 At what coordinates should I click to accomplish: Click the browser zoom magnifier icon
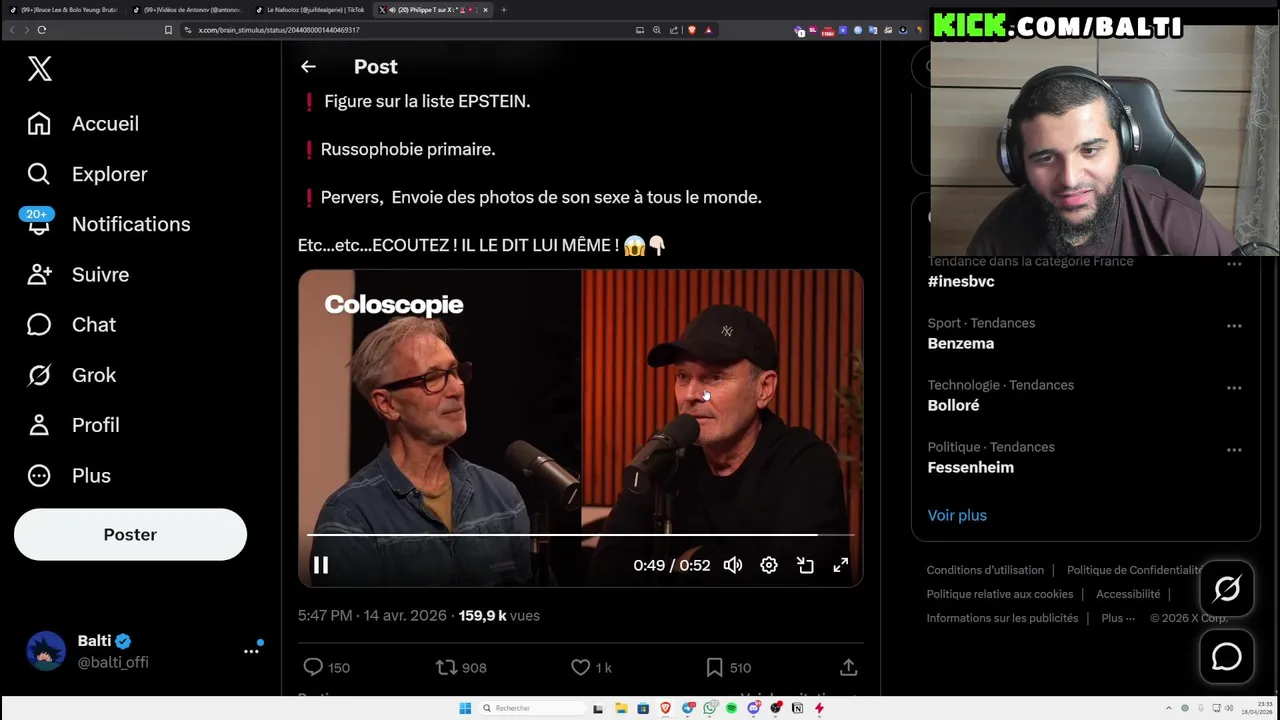point(657,30)
